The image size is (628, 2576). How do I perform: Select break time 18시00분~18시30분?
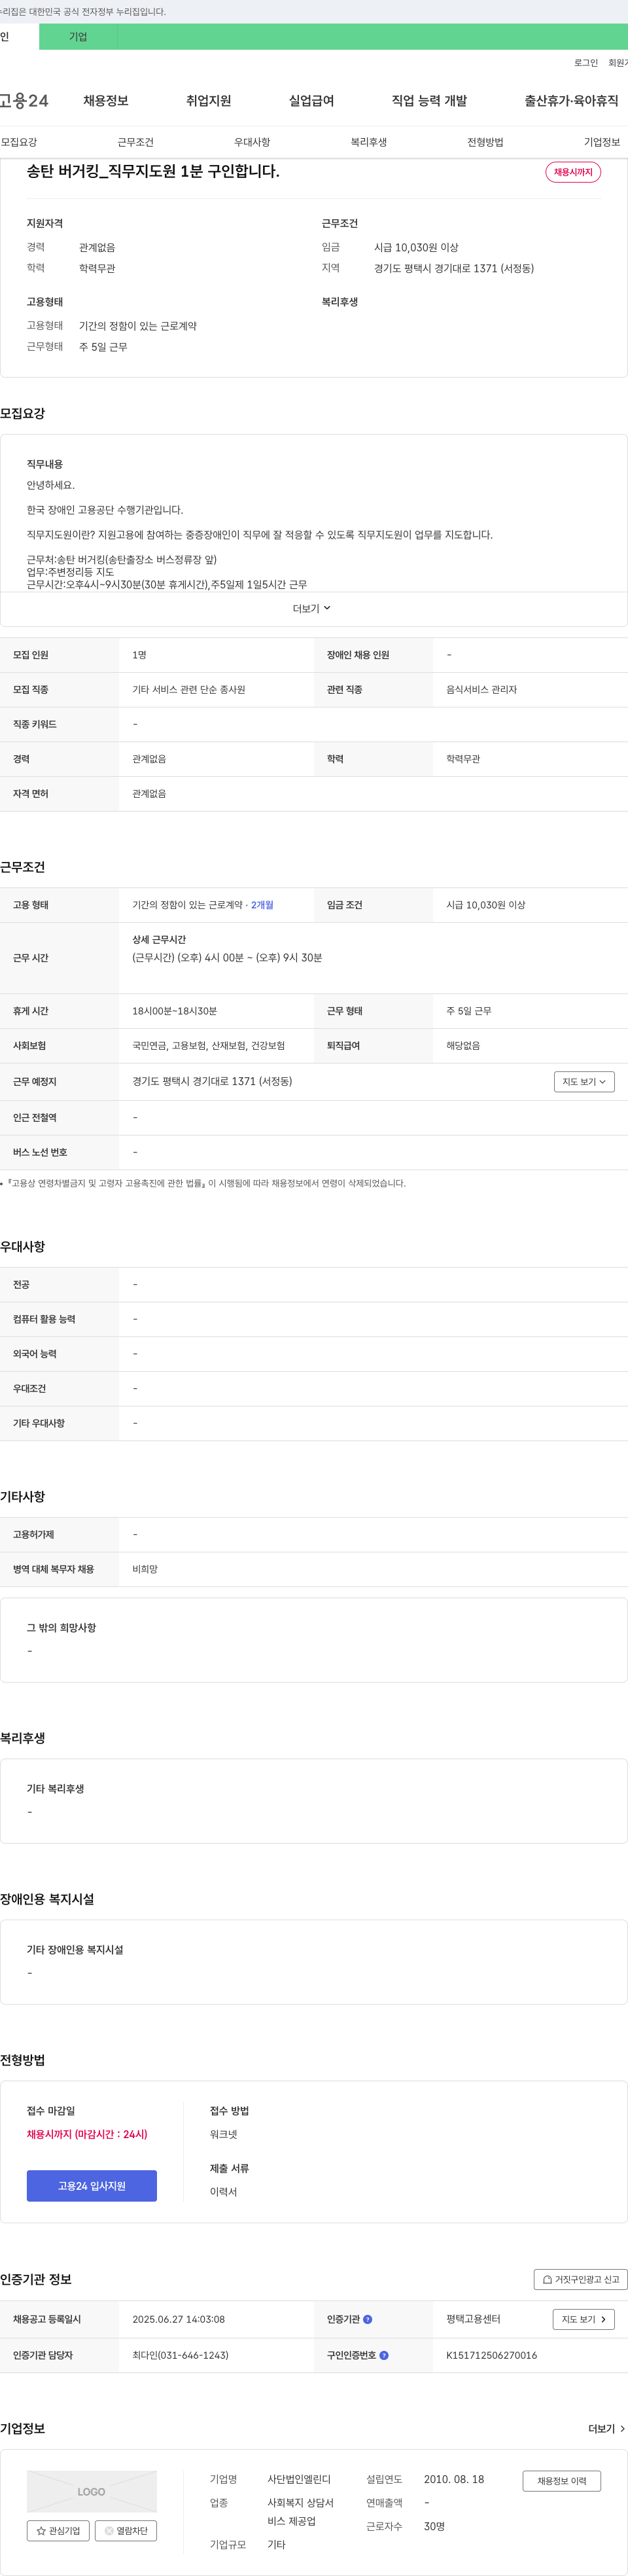point(174,1011)
